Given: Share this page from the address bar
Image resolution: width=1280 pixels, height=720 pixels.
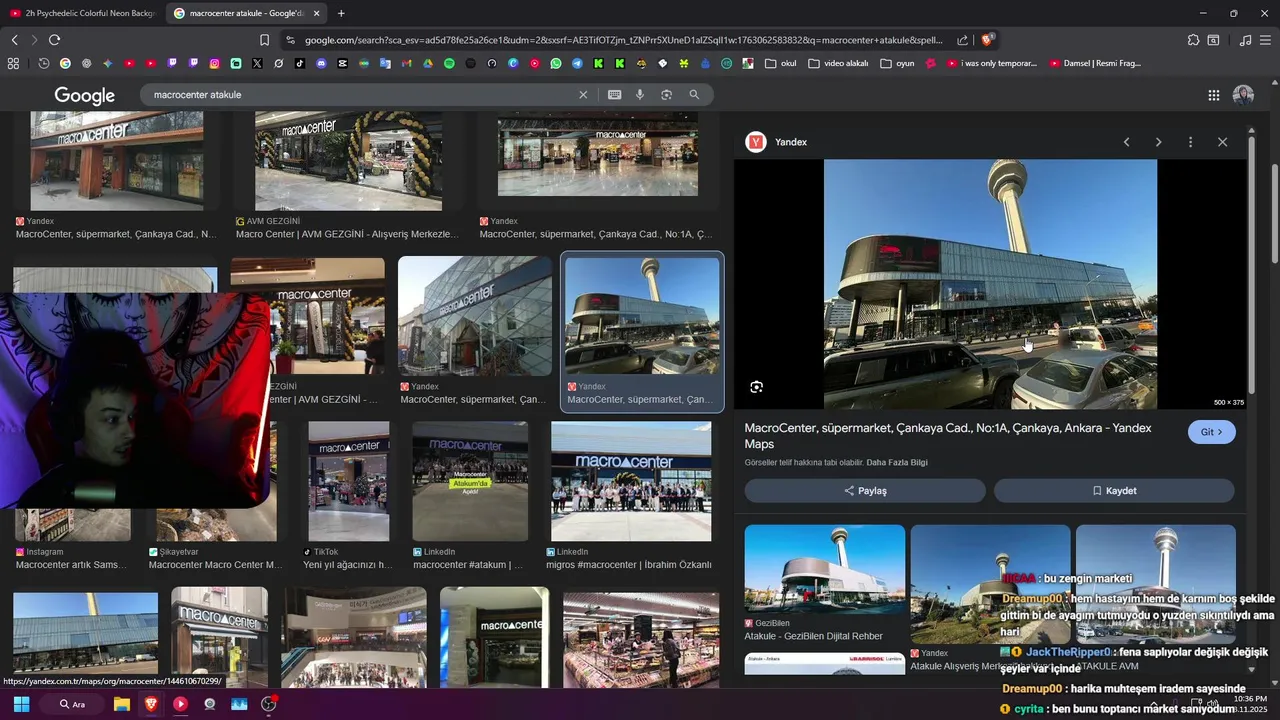Looking at the screenshot, I should [x=962, y=40].
